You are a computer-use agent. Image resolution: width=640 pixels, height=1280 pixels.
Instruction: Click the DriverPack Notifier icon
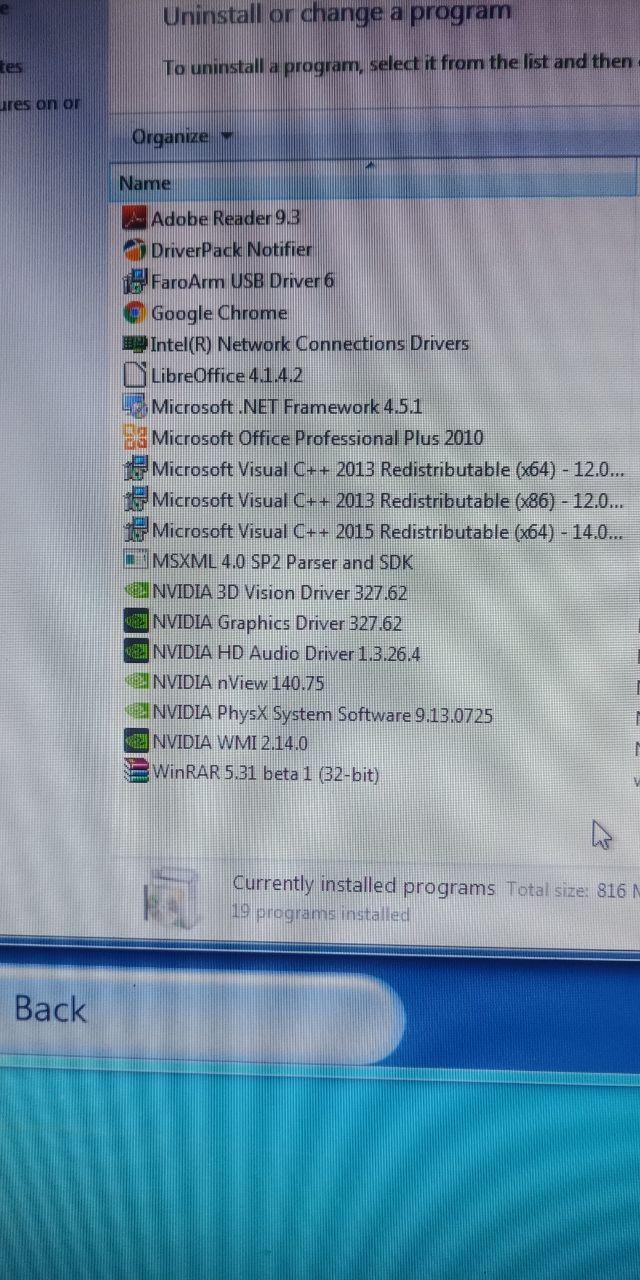click(134, 249)
